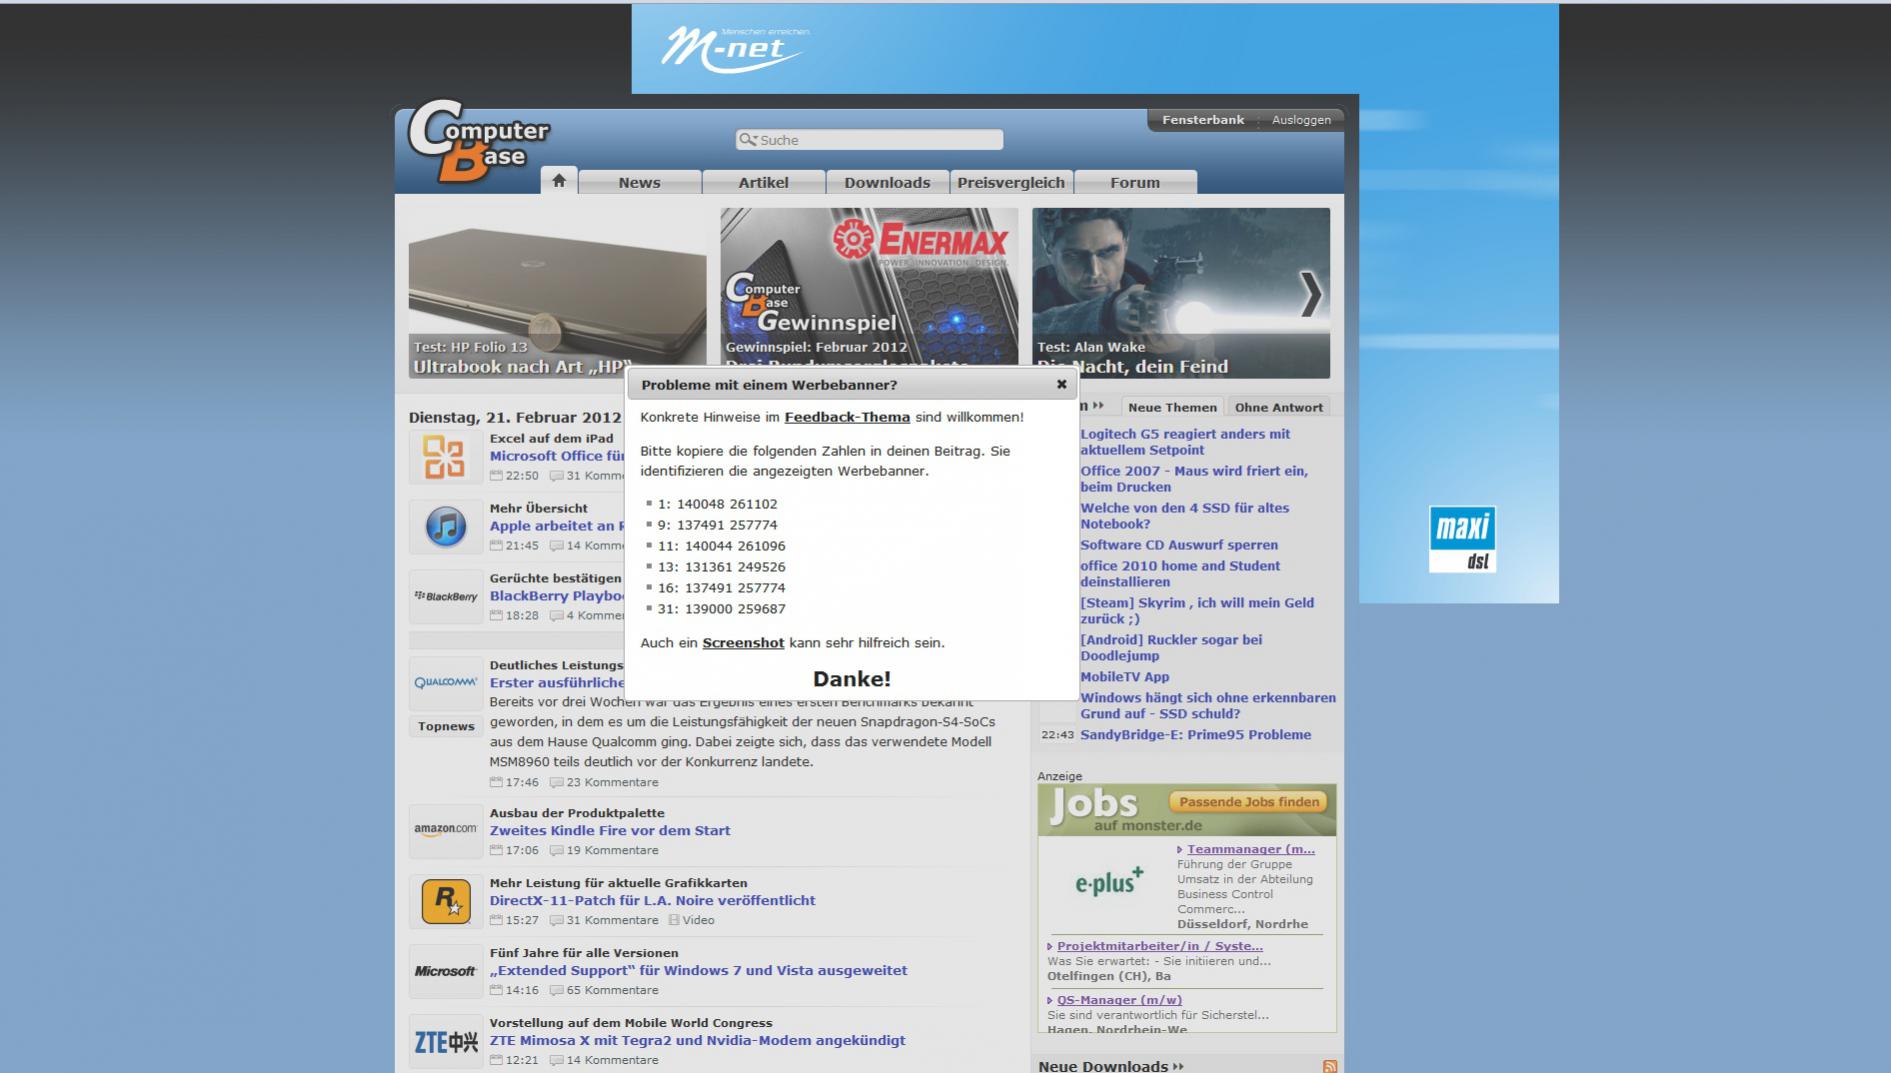Switch to Ohne Antwort tab

[1278, 407]
